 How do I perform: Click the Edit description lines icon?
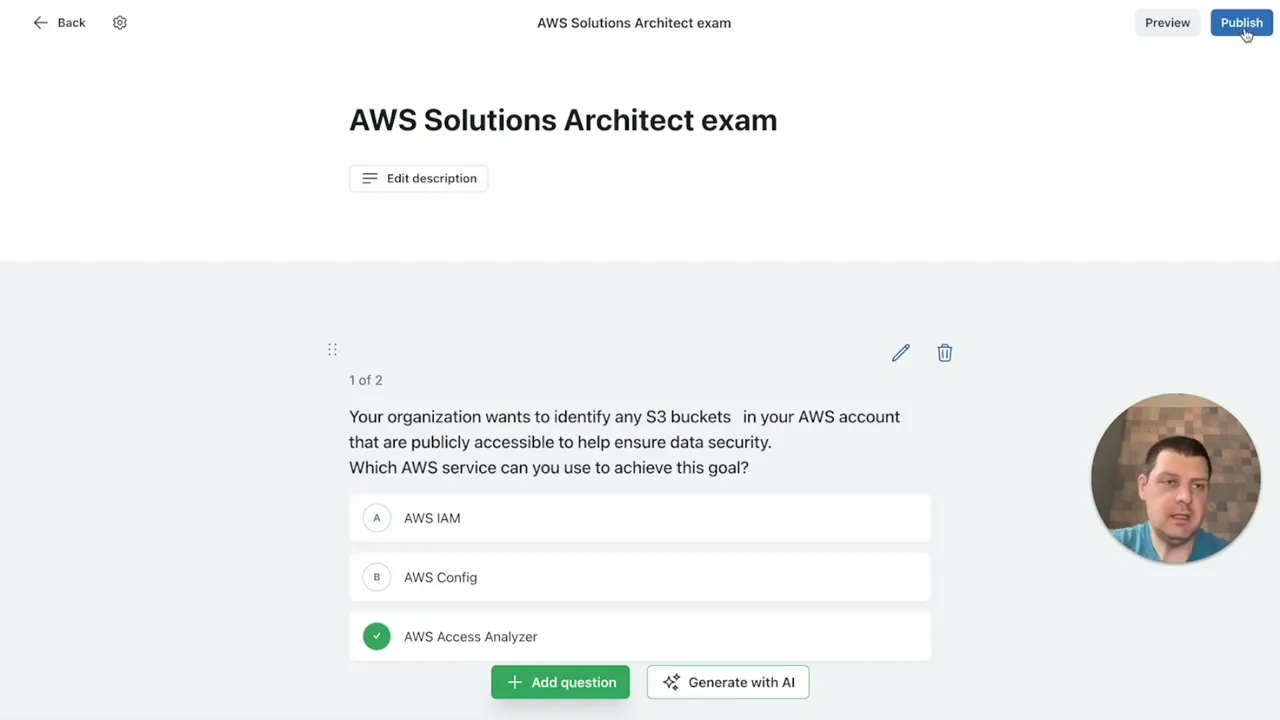point(369,178)
